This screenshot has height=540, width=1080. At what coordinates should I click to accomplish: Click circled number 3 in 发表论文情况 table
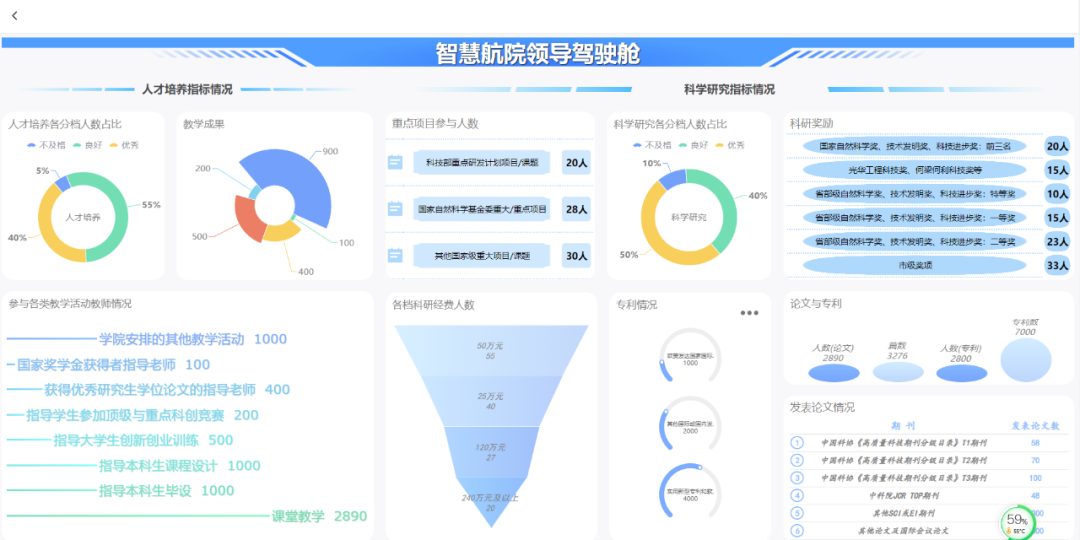point(797,478)
